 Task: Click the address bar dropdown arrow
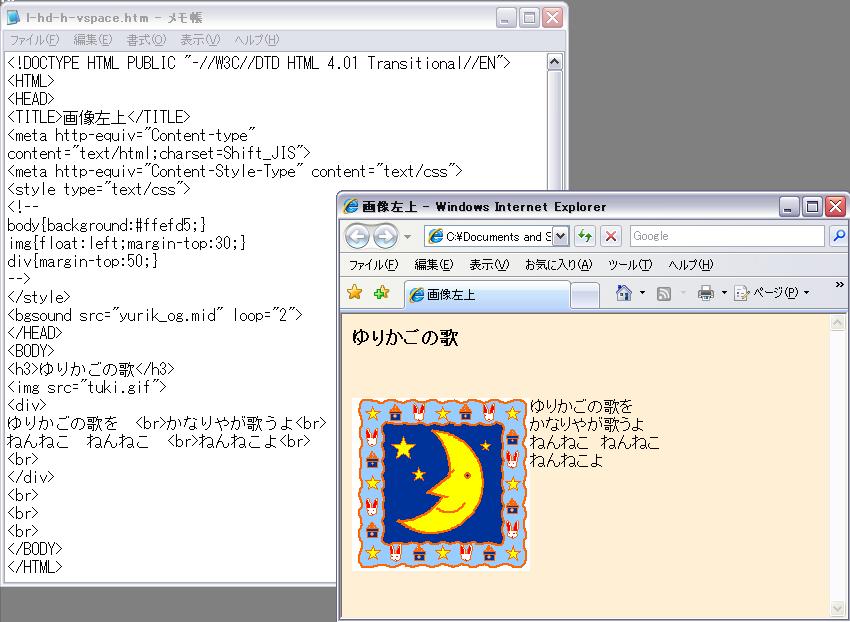561,236
